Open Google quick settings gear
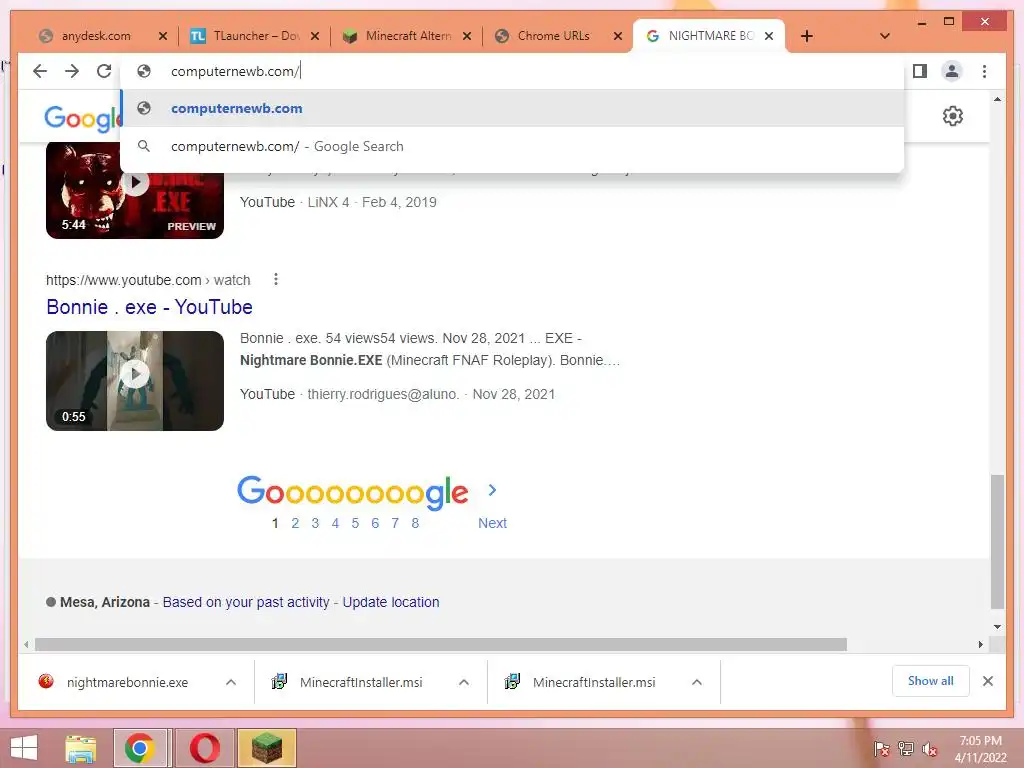Screen dimensions: 1024x768 953,116
